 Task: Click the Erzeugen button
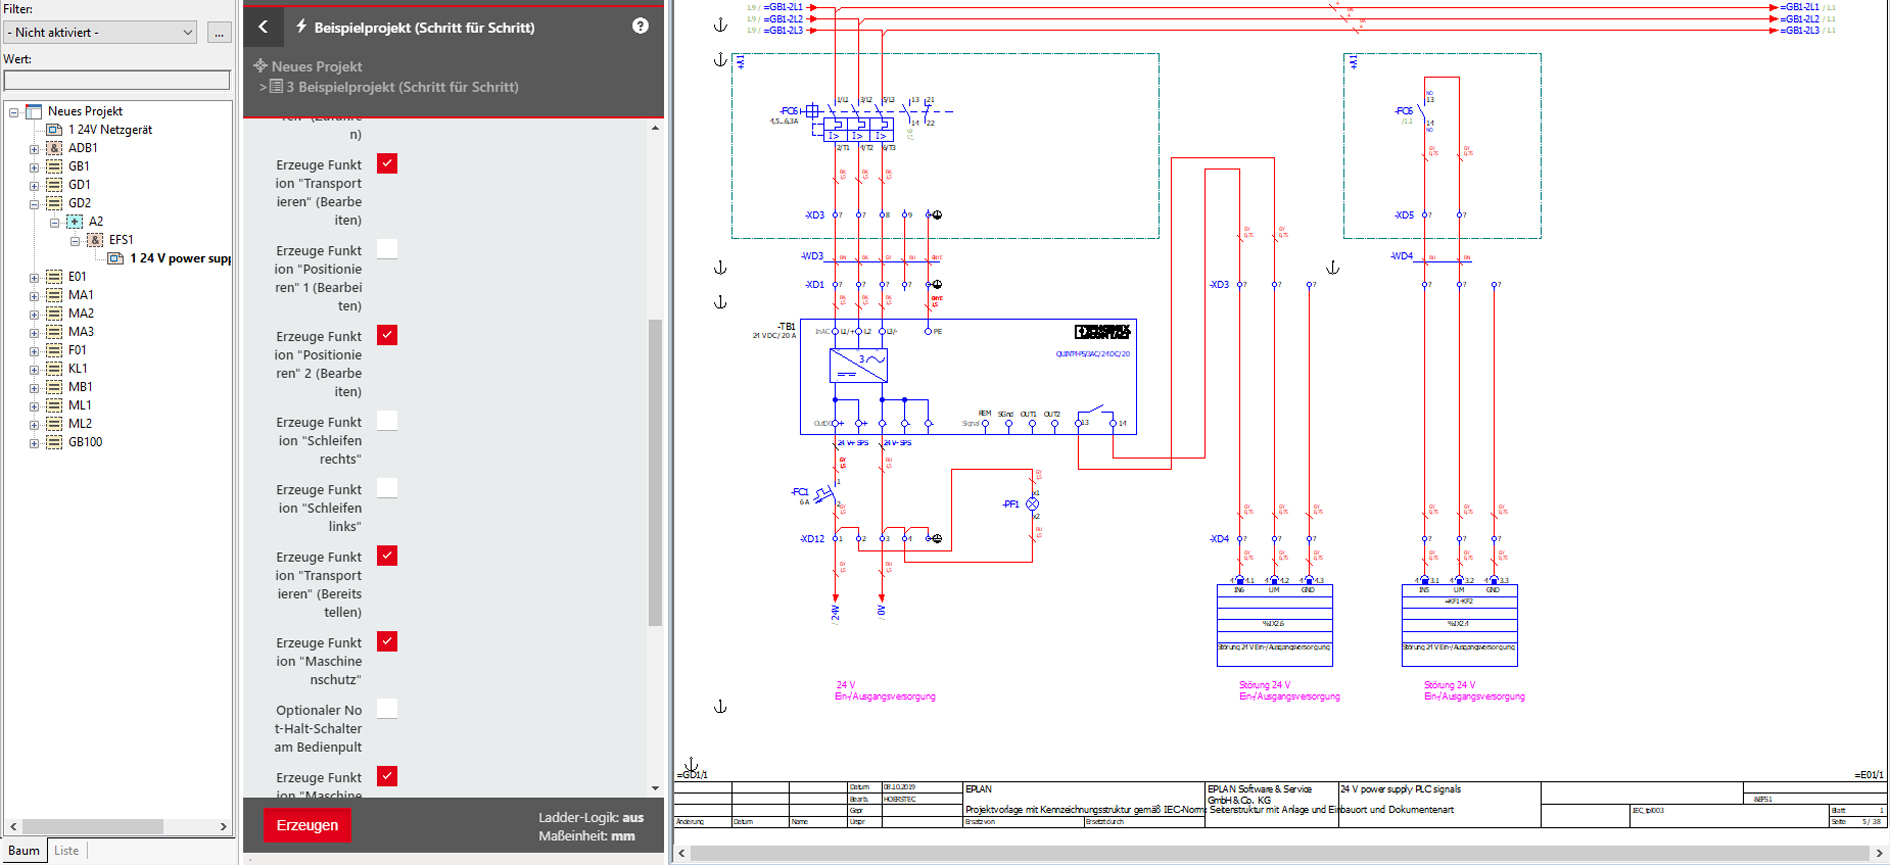pos(307,825)
